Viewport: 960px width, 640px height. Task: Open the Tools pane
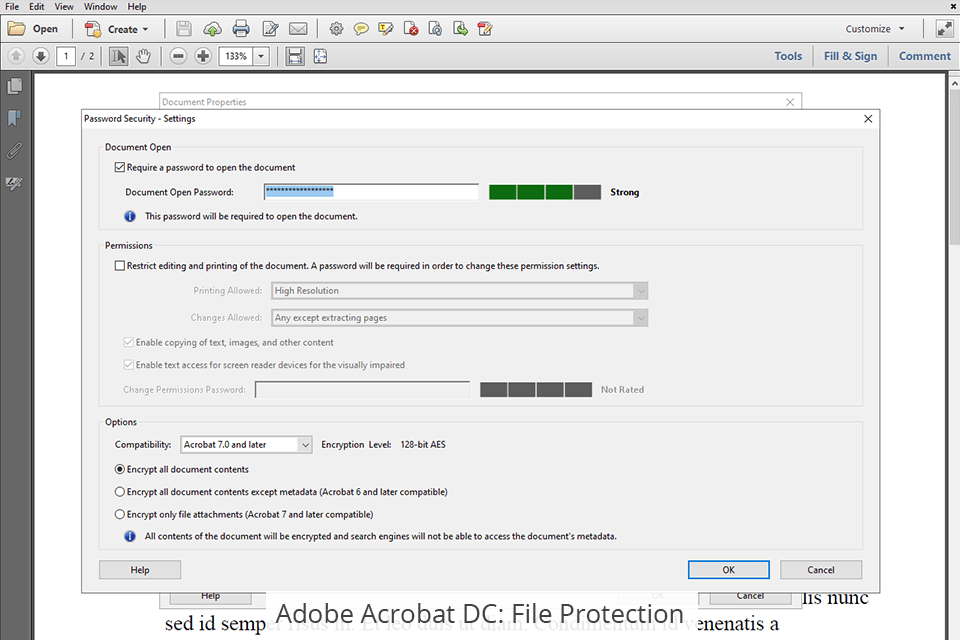(788, 56)
